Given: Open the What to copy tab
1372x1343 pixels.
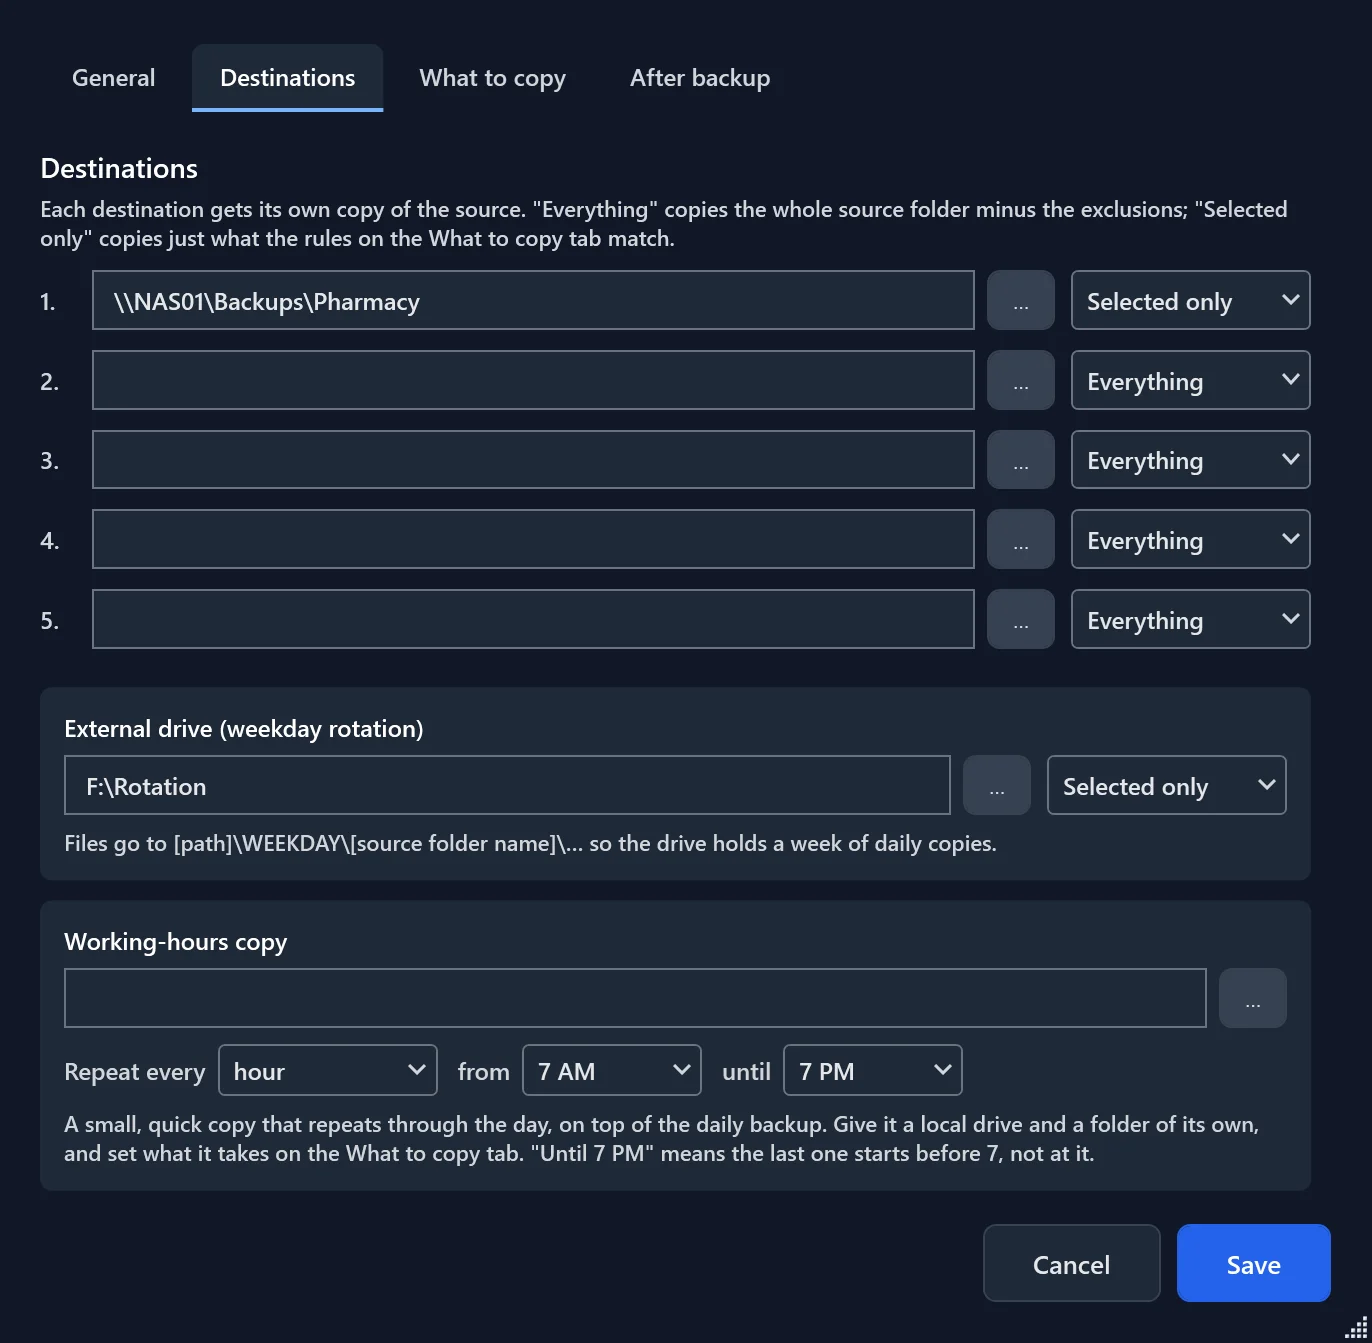Looking at the screenshot, I should 492,78.
